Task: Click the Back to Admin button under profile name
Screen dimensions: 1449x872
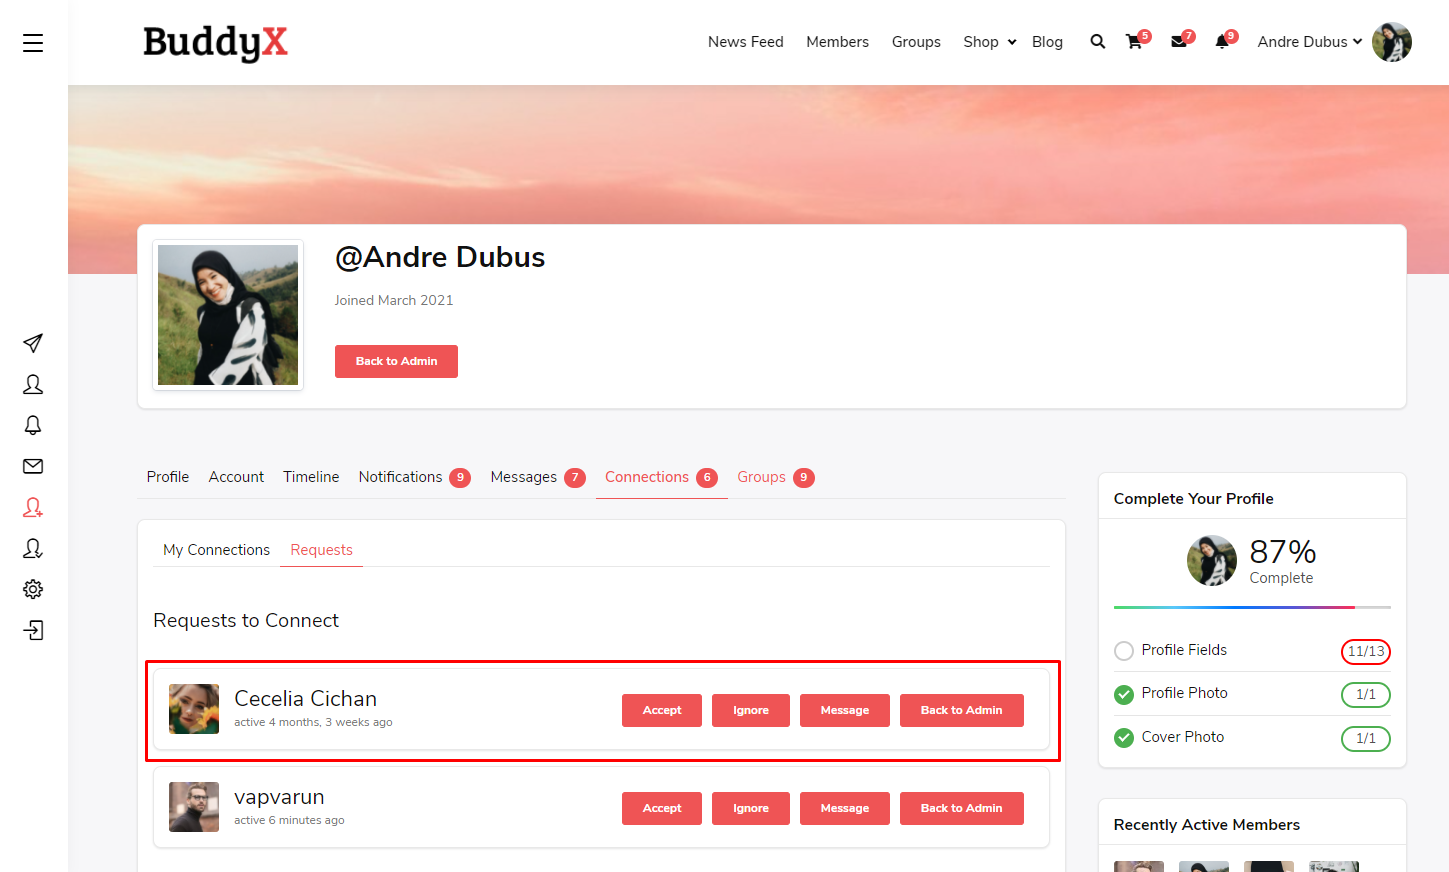Action: [396, 361]
